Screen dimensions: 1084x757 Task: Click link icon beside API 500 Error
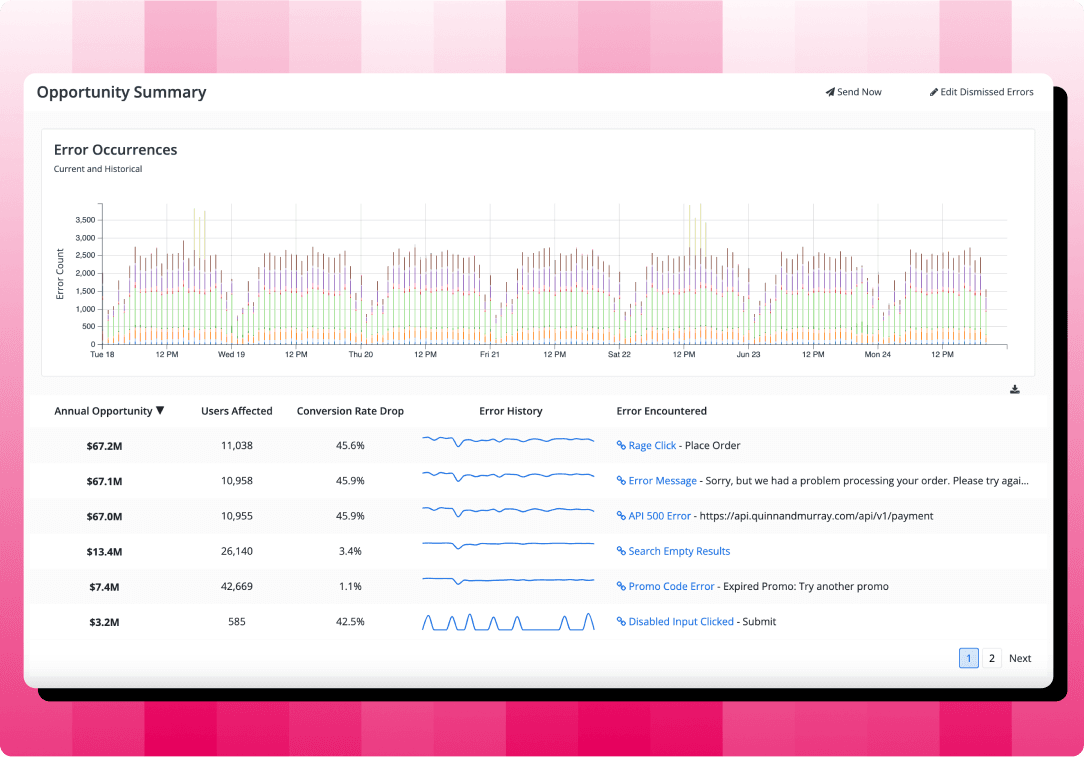621,516
